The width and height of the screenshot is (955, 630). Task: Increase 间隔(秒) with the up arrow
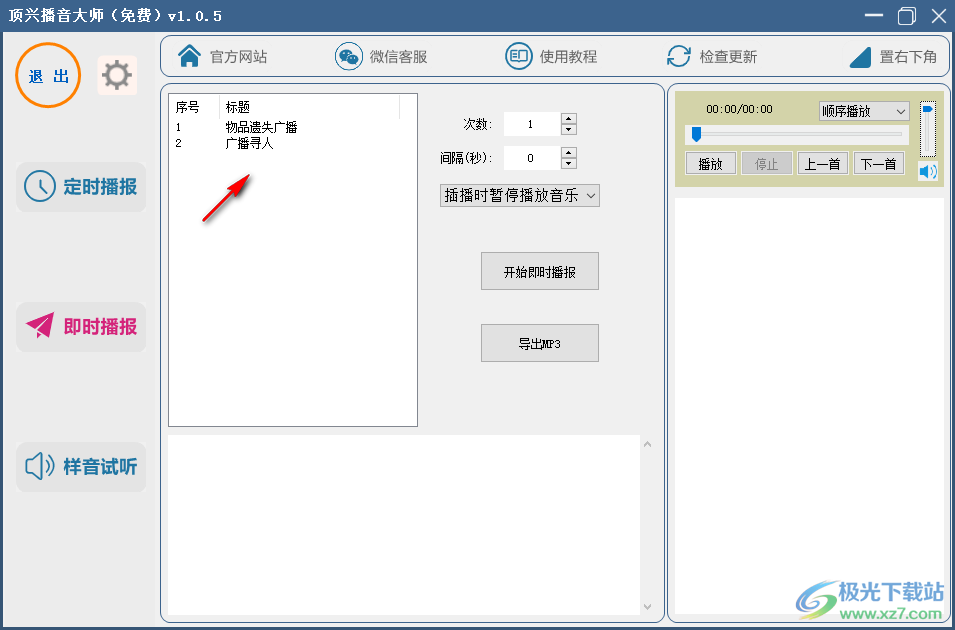pos(568,152)
